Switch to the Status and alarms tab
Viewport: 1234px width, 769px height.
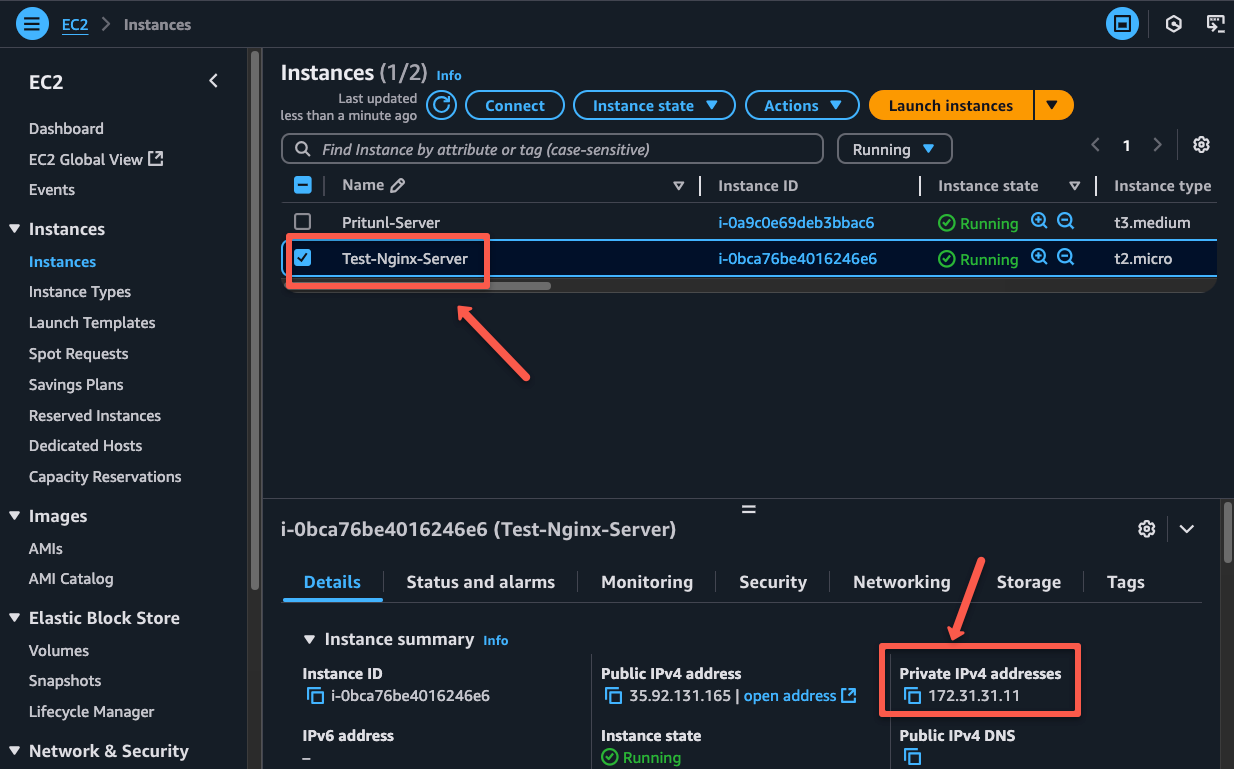click(480, 582)
